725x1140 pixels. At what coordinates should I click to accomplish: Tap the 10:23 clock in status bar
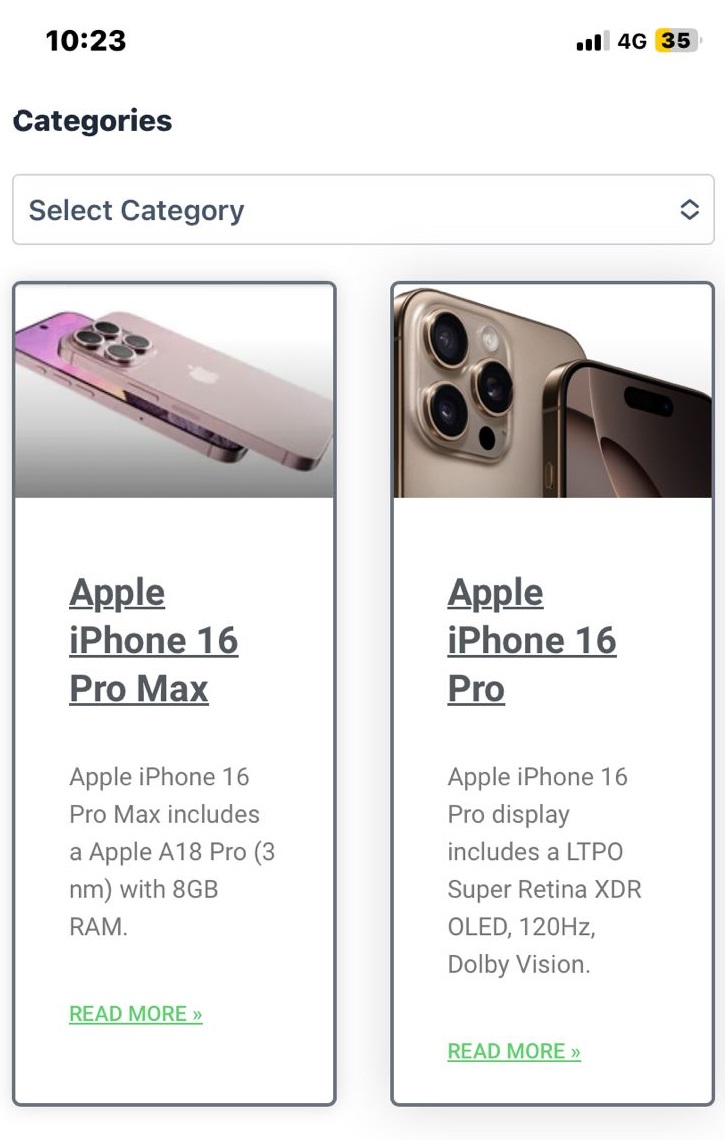point(86,41)
